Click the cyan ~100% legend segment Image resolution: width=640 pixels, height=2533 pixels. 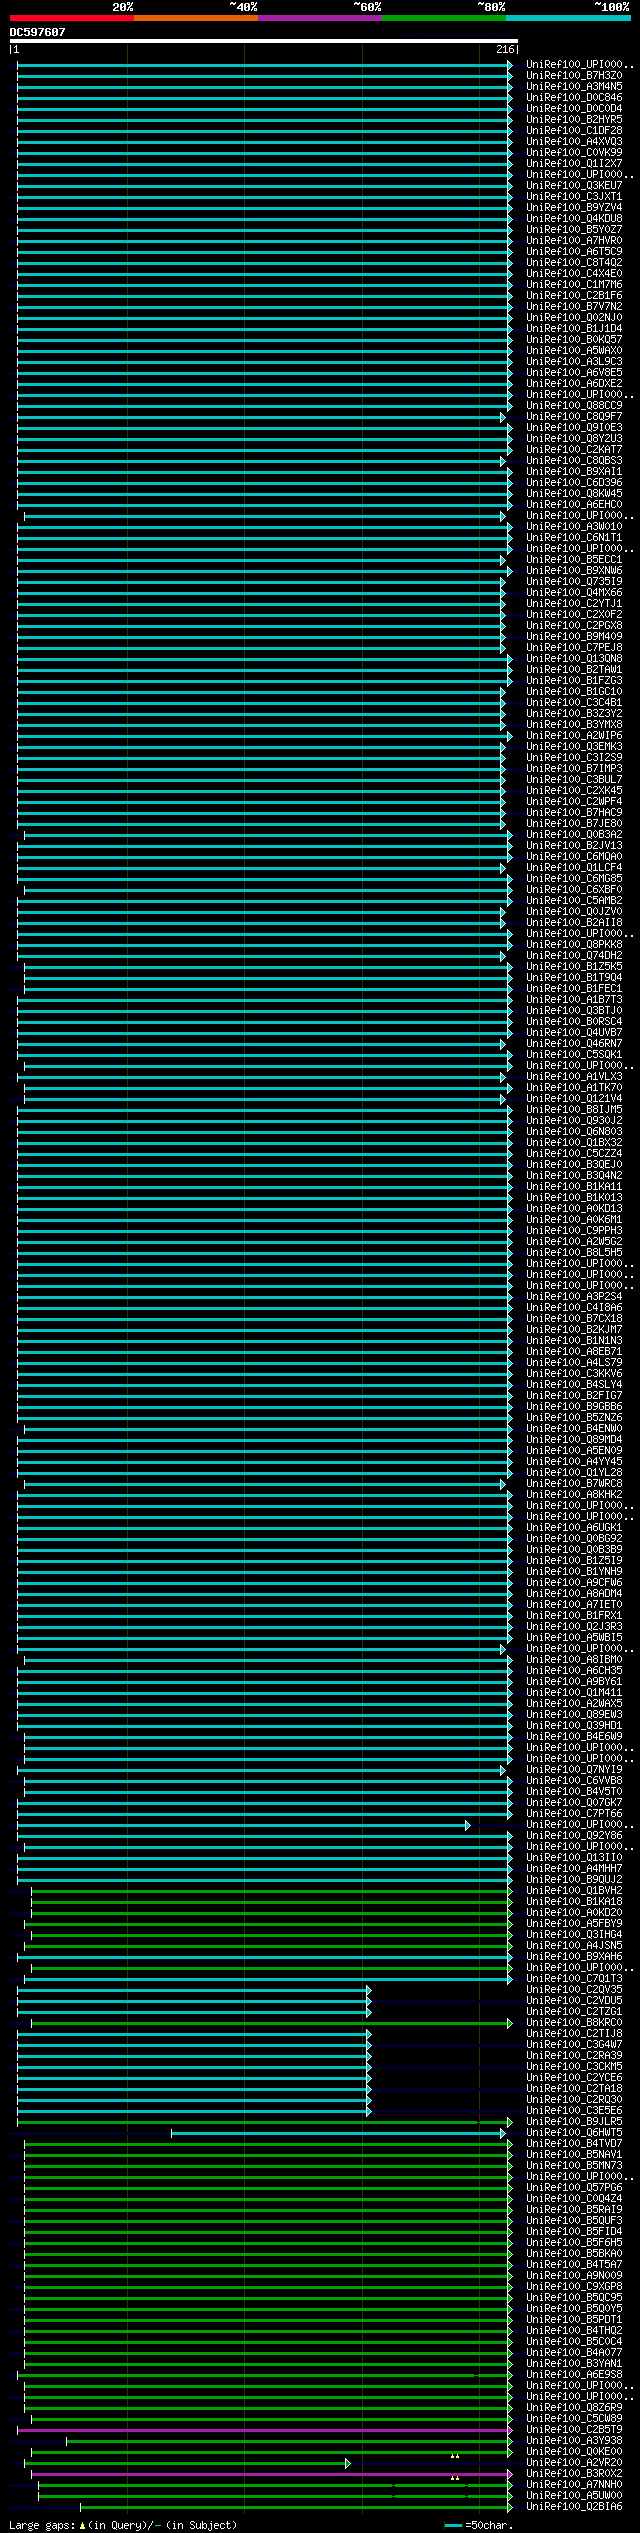568,18
